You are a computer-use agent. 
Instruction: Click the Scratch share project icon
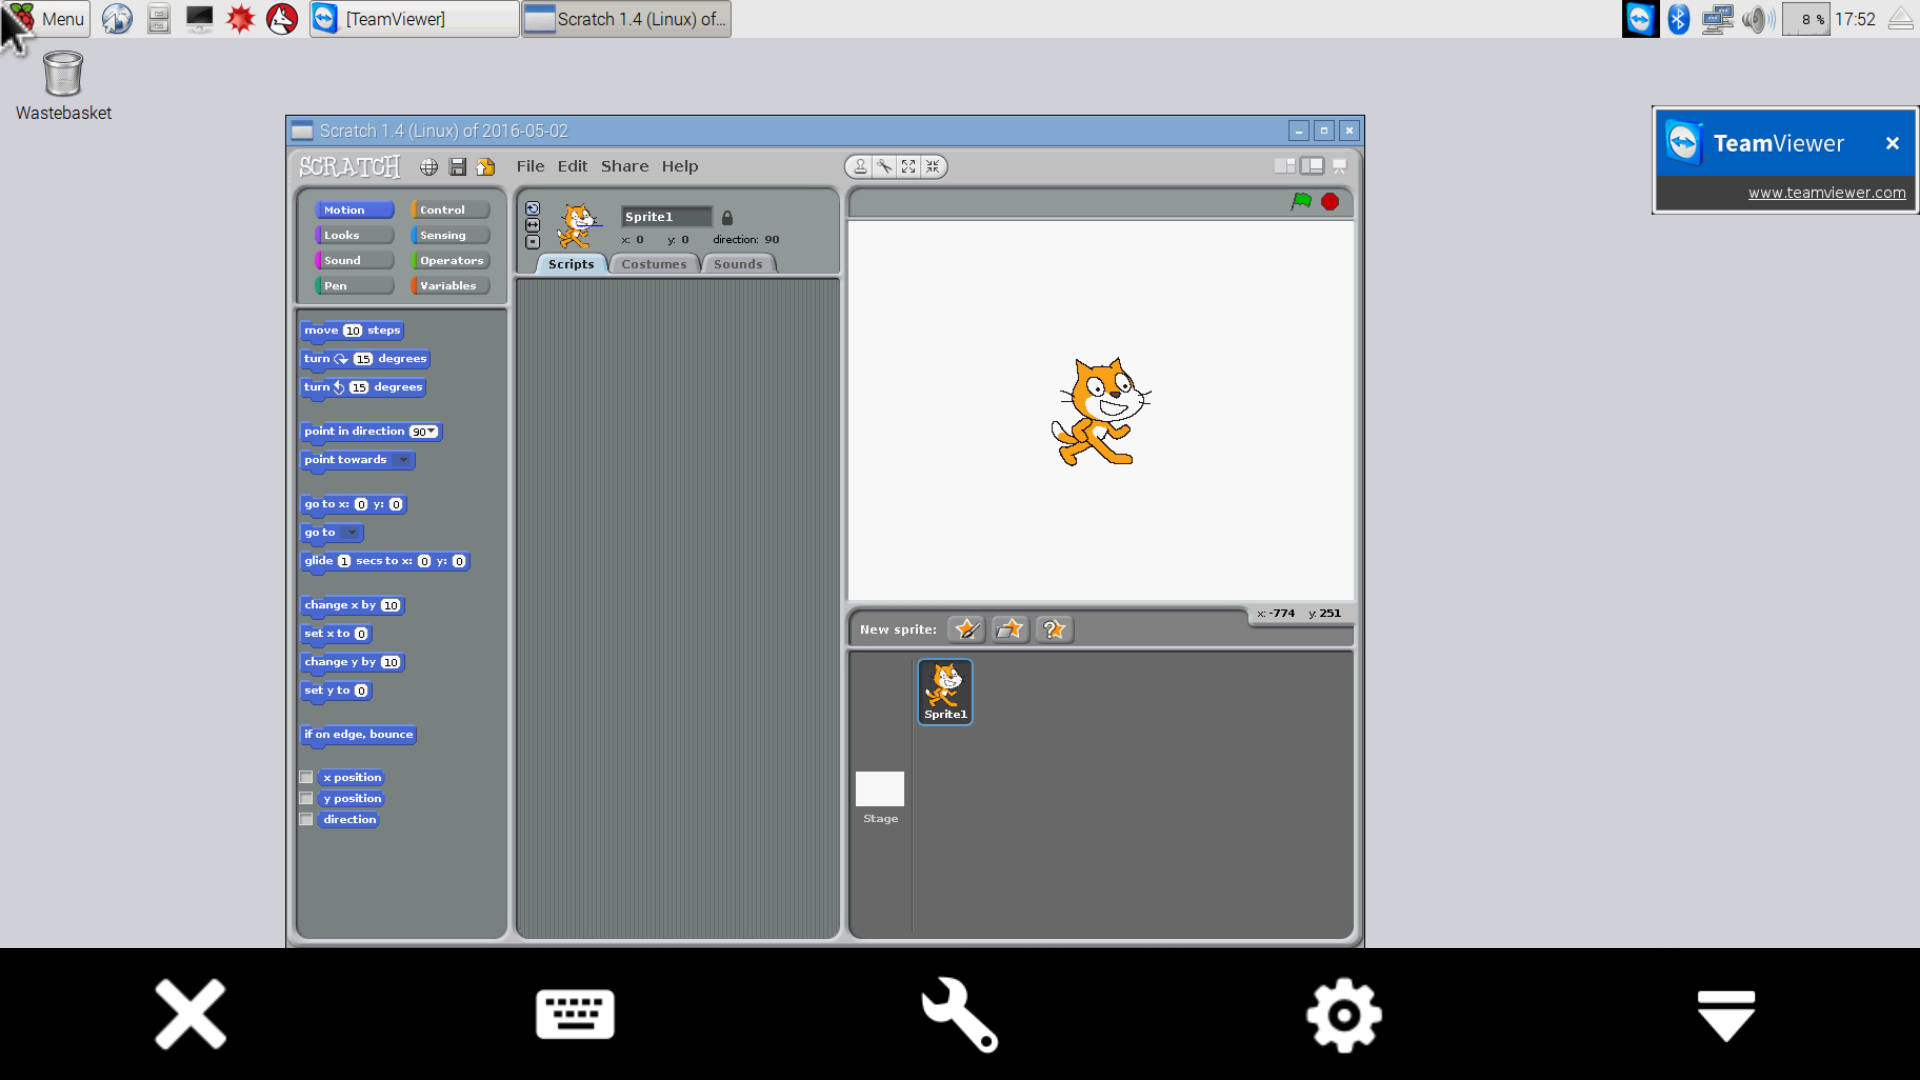[486, 167]
